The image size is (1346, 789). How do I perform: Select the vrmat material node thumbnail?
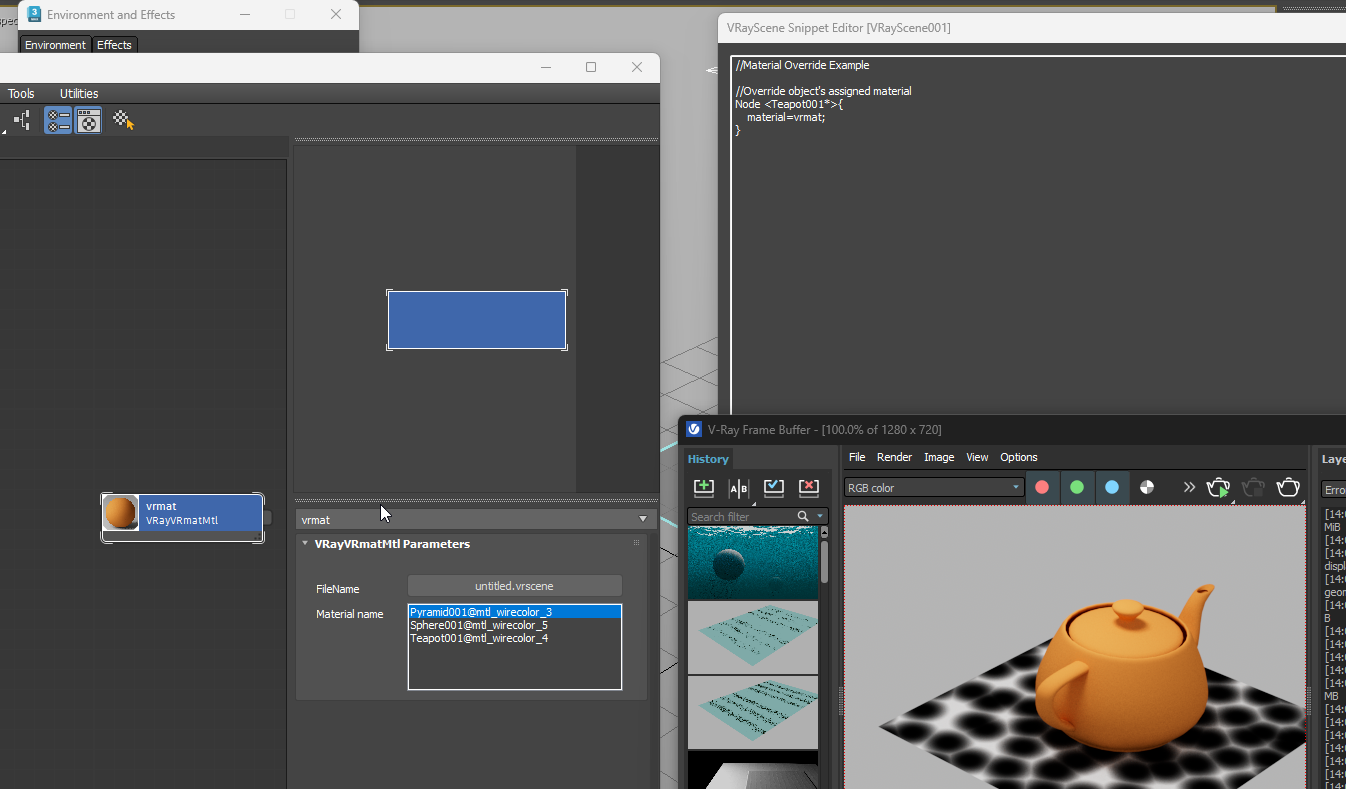(121, 513)
